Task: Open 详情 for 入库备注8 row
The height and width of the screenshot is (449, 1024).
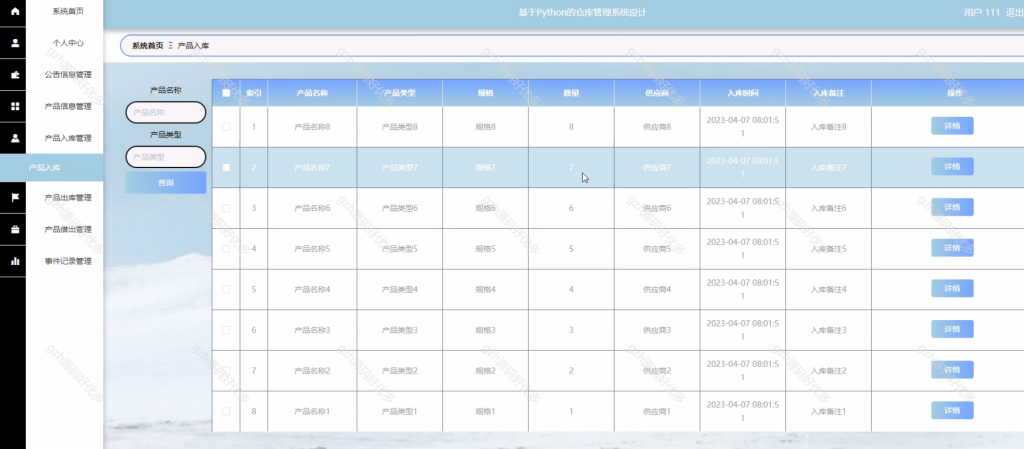Action: [x=952, y=126]
